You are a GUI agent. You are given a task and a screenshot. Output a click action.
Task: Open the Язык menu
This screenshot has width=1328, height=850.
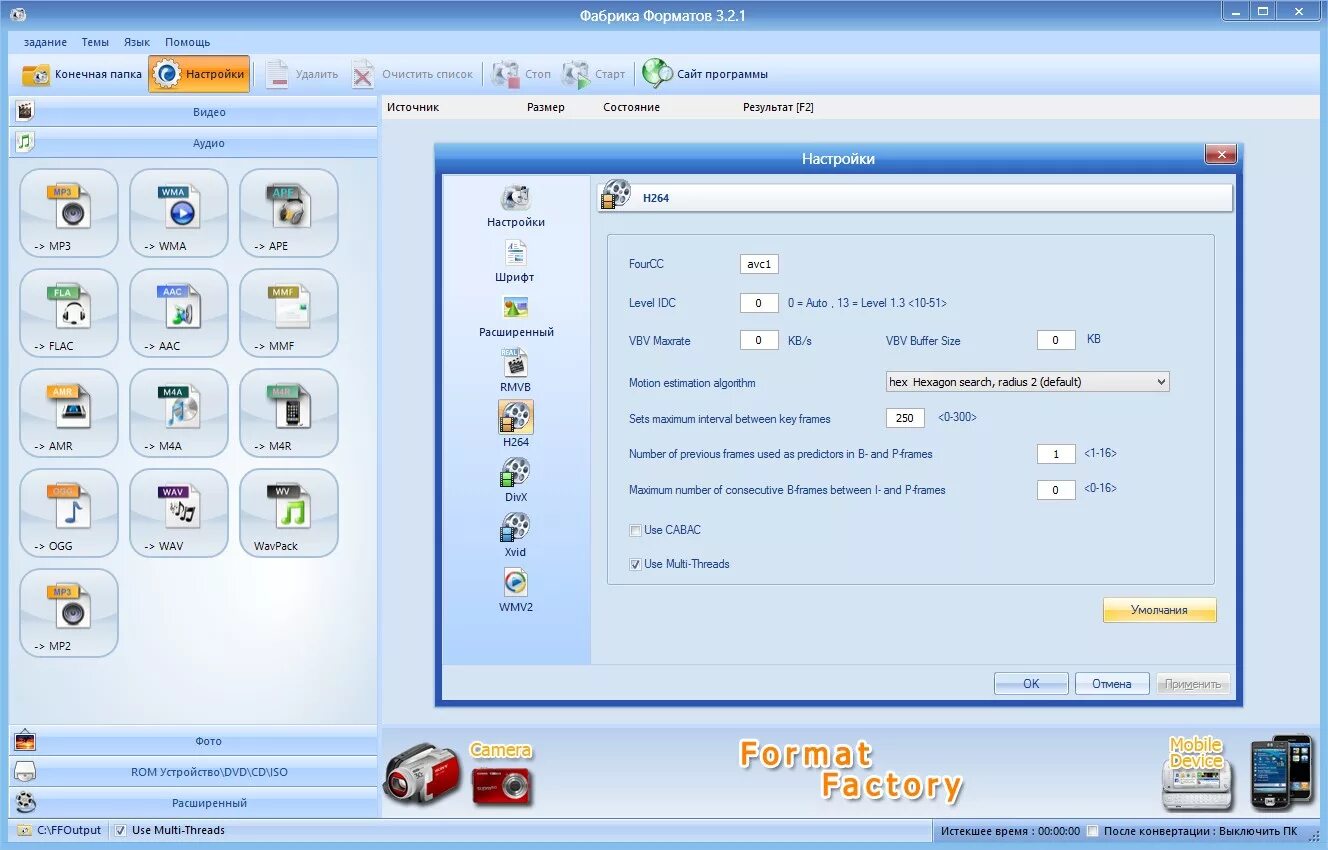pos(137,42)
